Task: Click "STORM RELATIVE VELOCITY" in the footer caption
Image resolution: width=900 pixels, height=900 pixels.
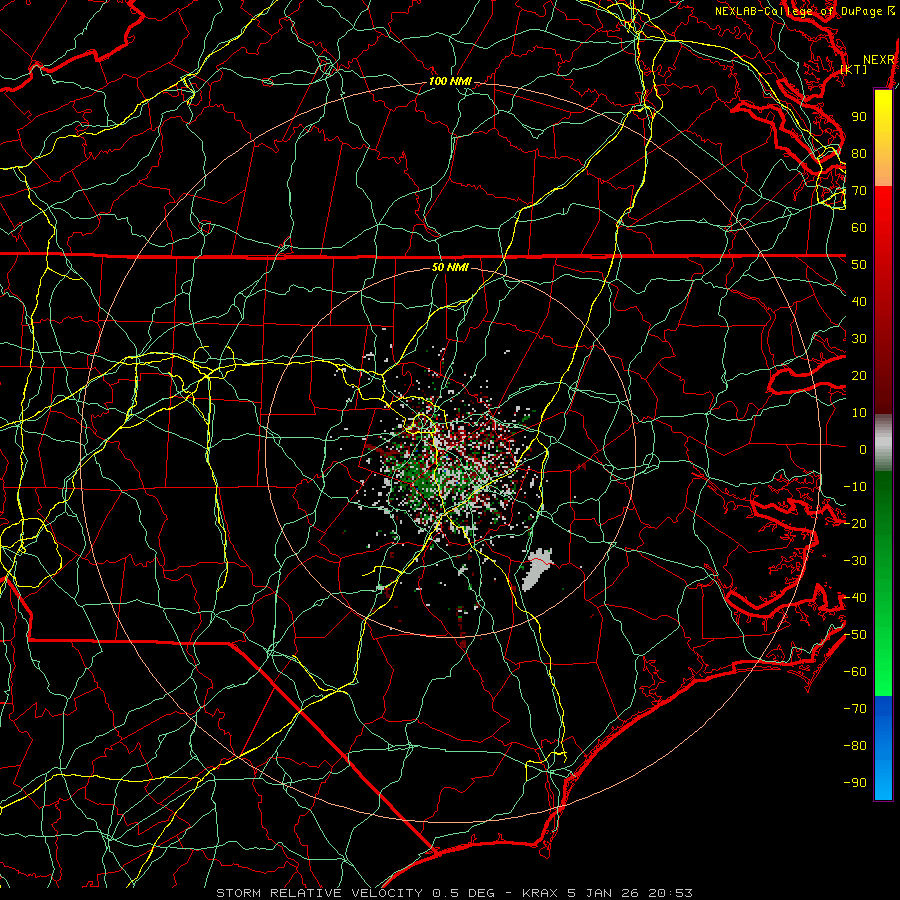Action: (317, 893)
